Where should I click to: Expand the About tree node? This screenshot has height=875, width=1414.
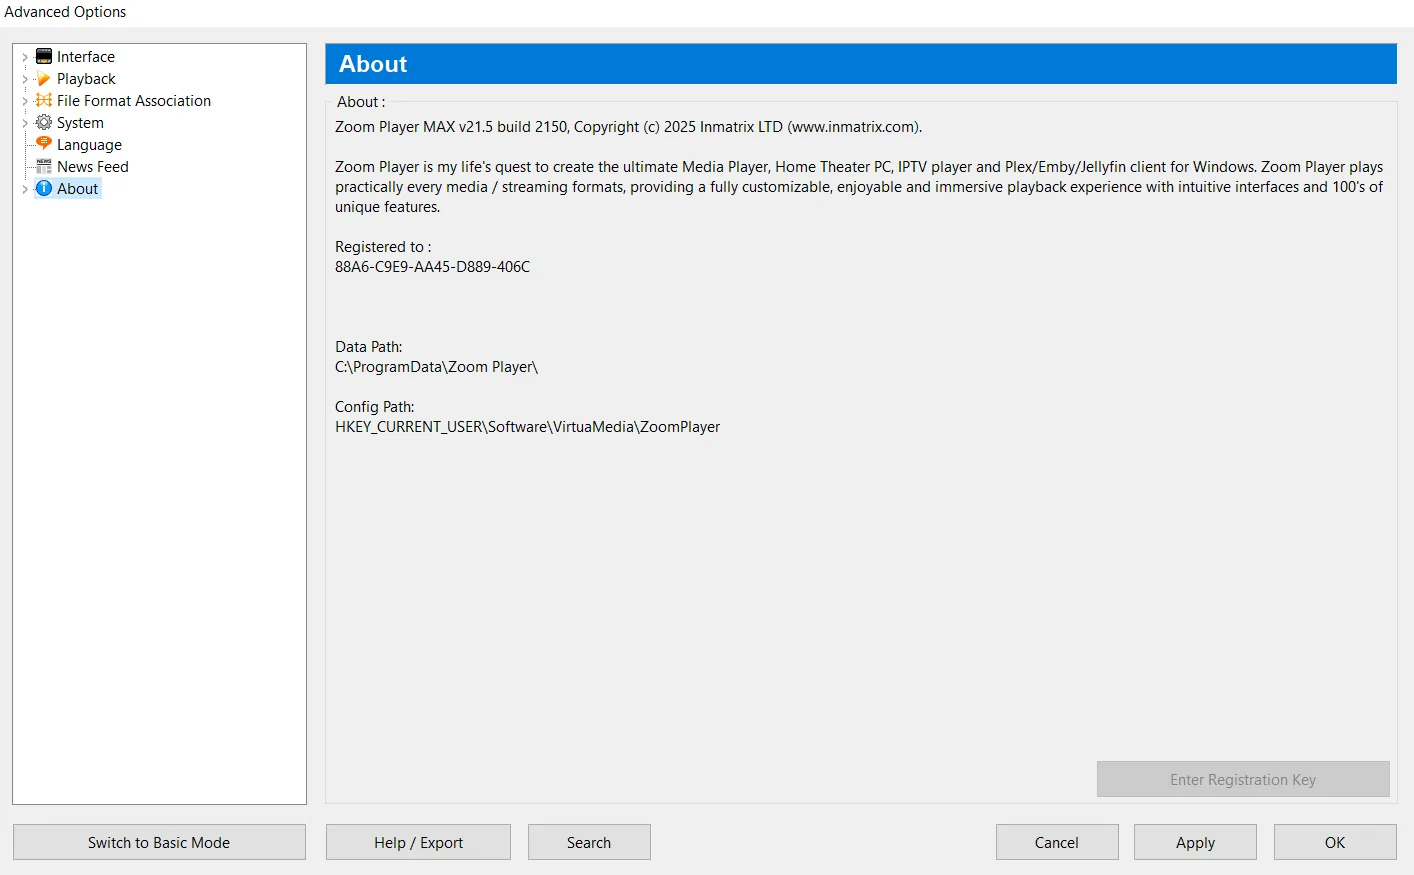(25, 189)
